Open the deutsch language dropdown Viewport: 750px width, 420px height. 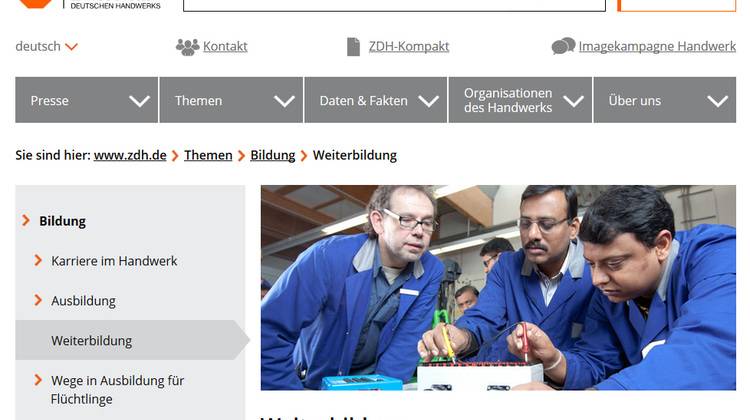46,46
